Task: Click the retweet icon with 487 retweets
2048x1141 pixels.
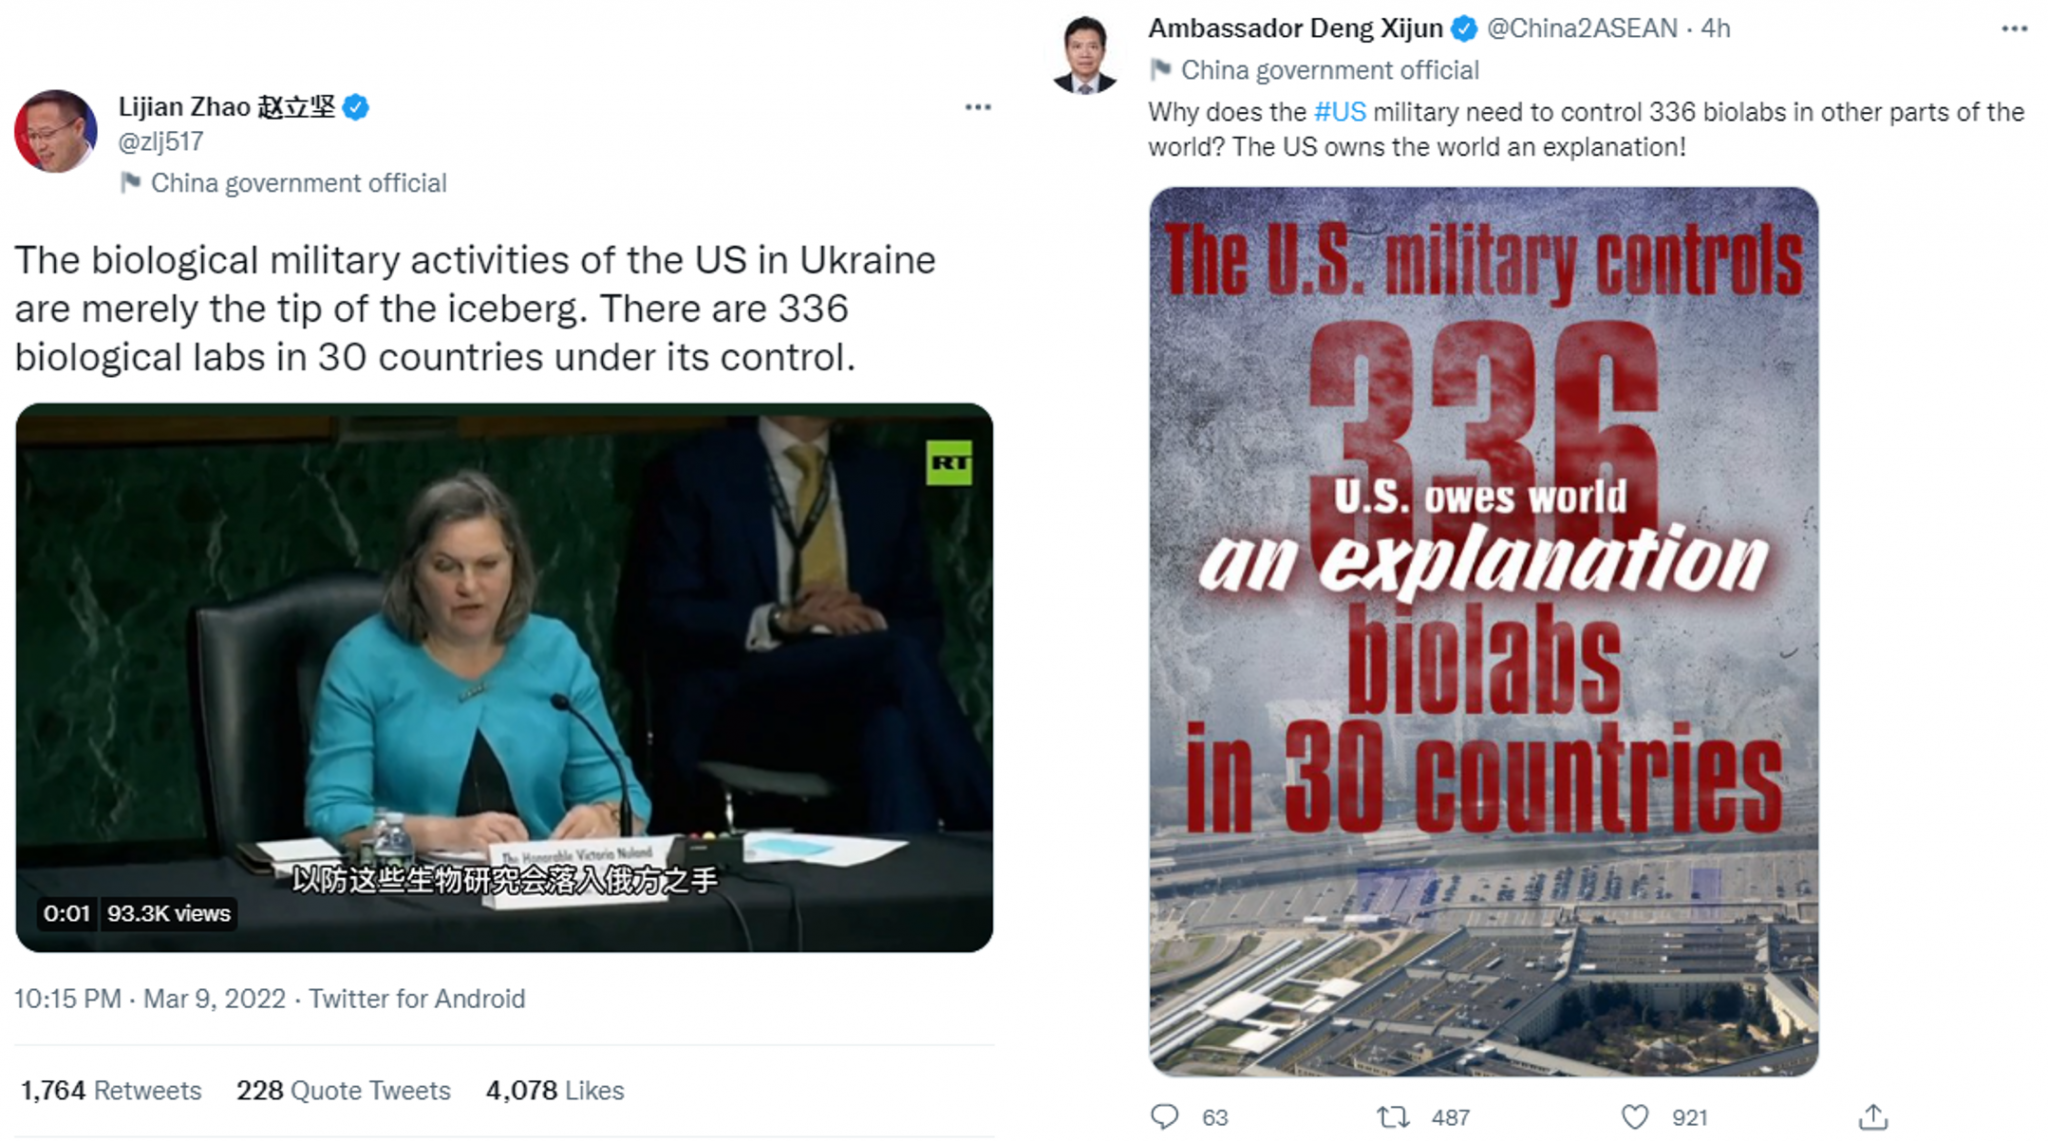Action: 1393,1116
